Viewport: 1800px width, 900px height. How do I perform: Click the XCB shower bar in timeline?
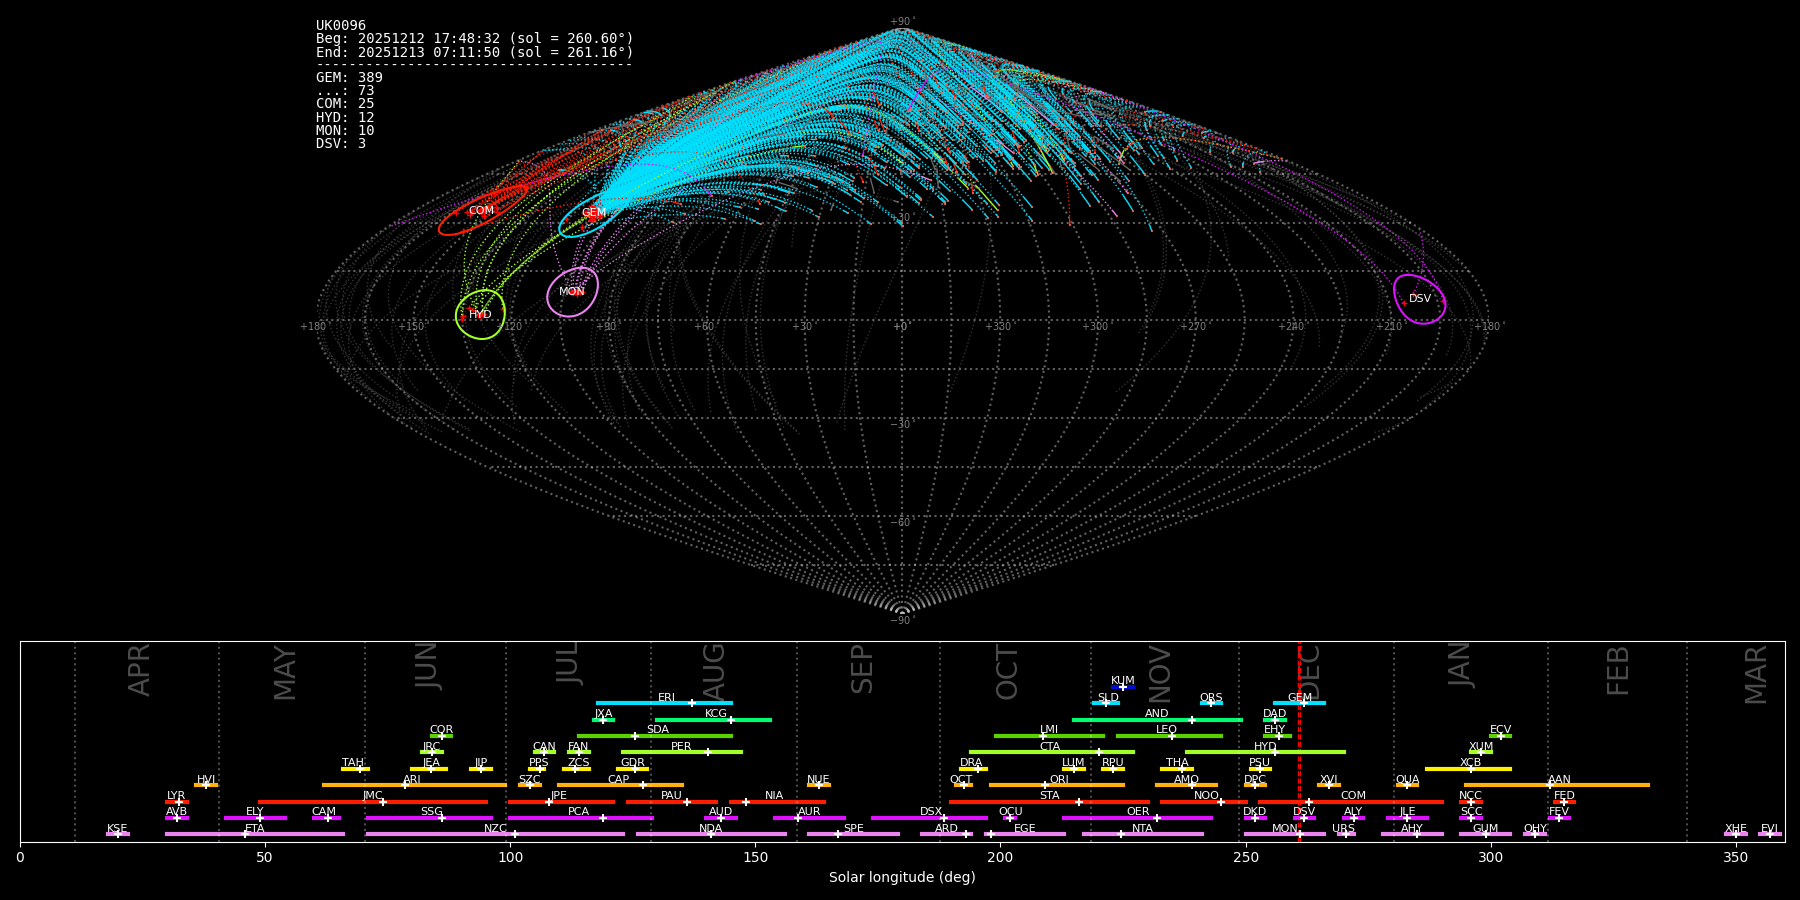pyautogui.click(x=1468, y=769)
